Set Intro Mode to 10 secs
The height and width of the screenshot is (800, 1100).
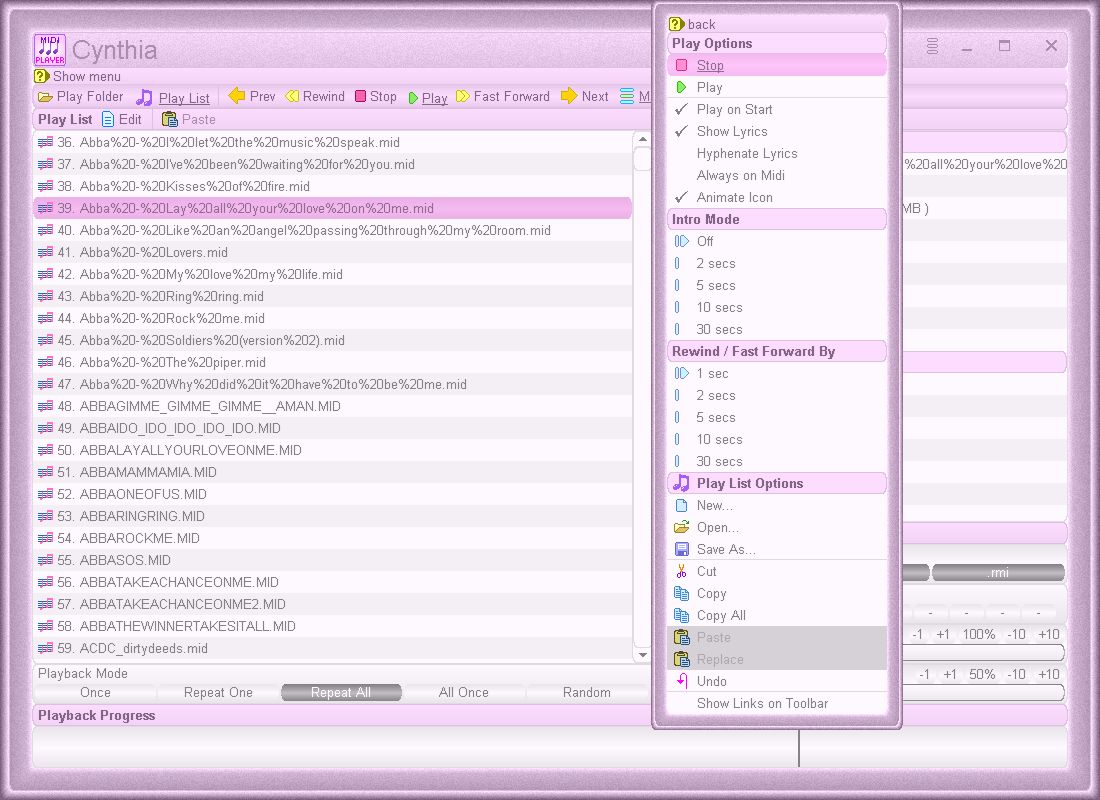(777, 307)
